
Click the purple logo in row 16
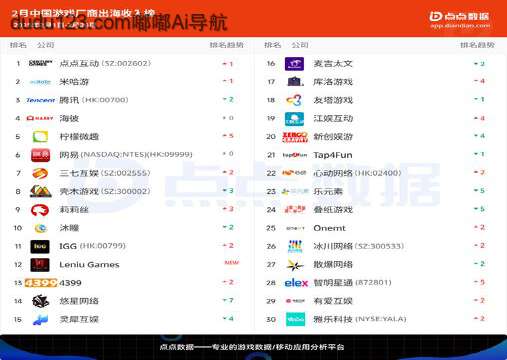coord(294,64)
